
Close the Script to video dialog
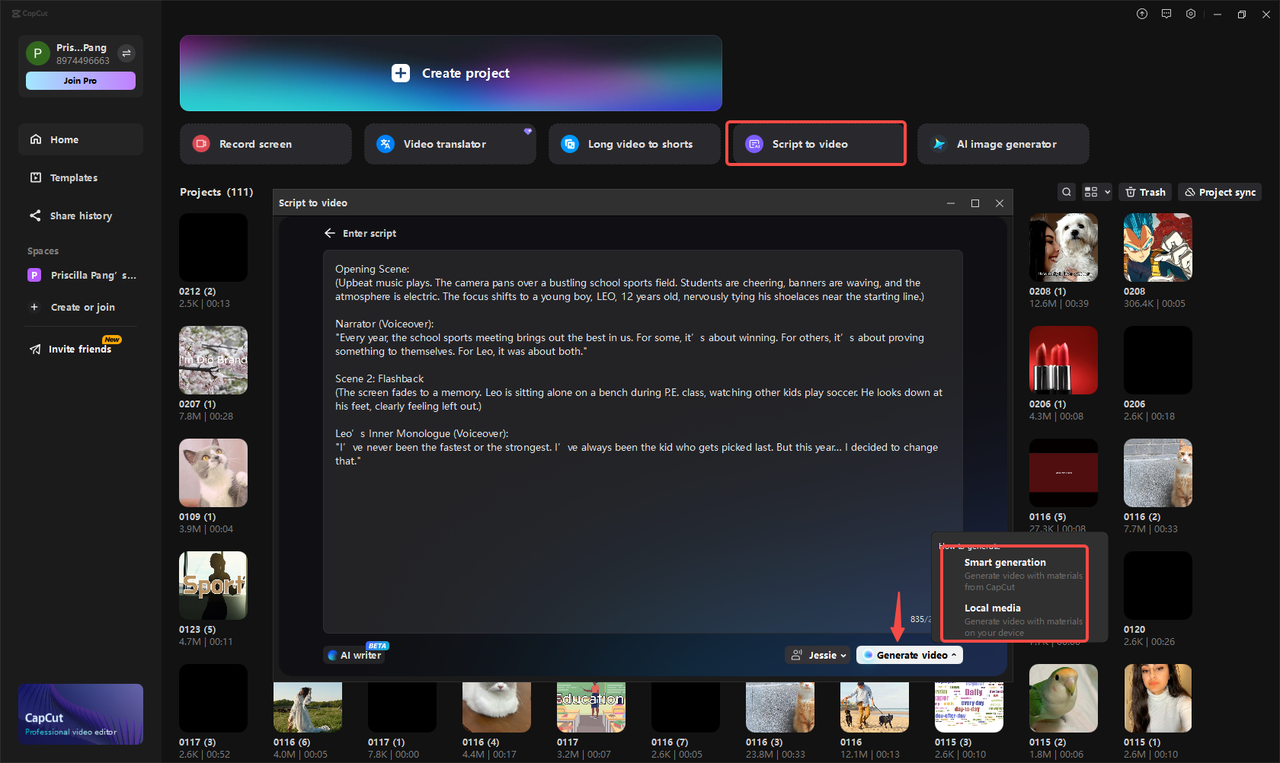999,203
